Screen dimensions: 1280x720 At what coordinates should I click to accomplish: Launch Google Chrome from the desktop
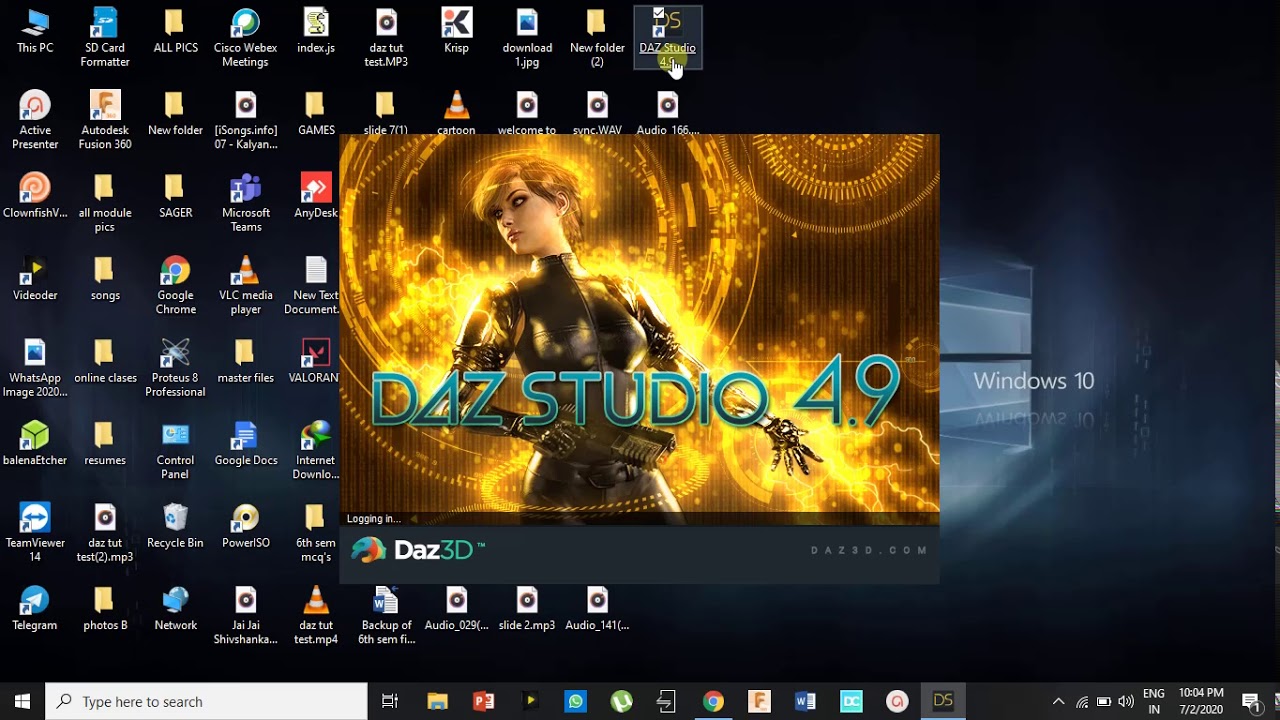(175, 285)
